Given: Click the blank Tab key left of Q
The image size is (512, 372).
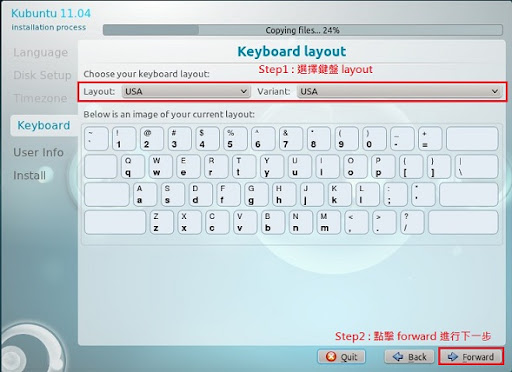Looking at the screenshot, I should click(101, 166).
